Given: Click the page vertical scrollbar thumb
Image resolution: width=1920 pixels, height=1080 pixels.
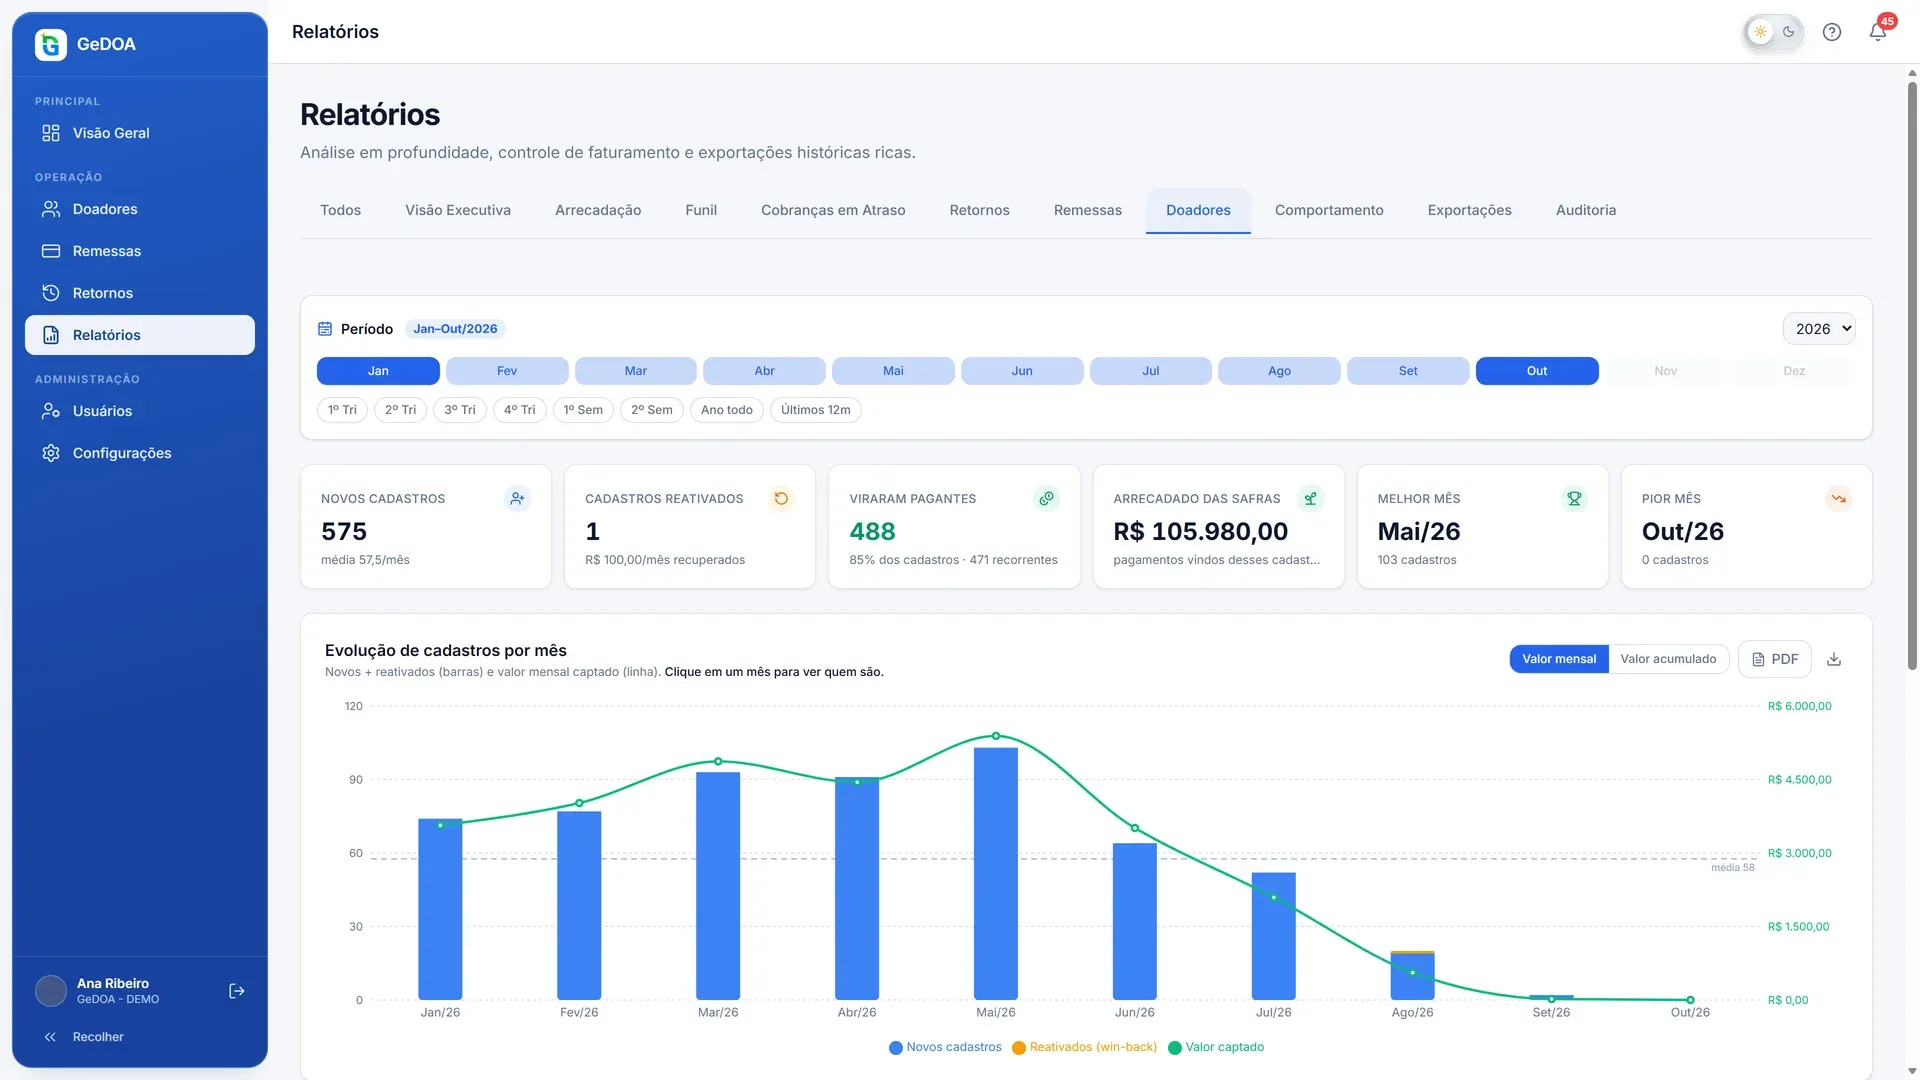Looking at the screenshot, I should 1912,375.
